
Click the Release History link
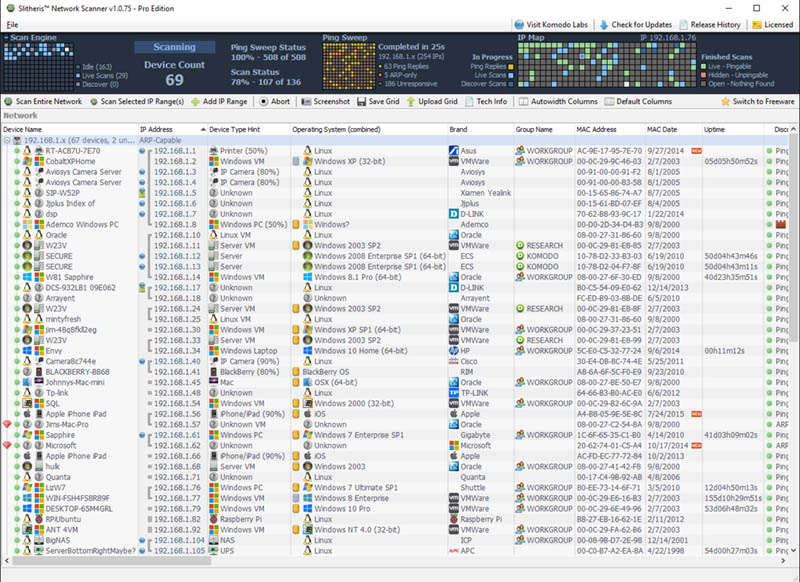pos(686,24)
